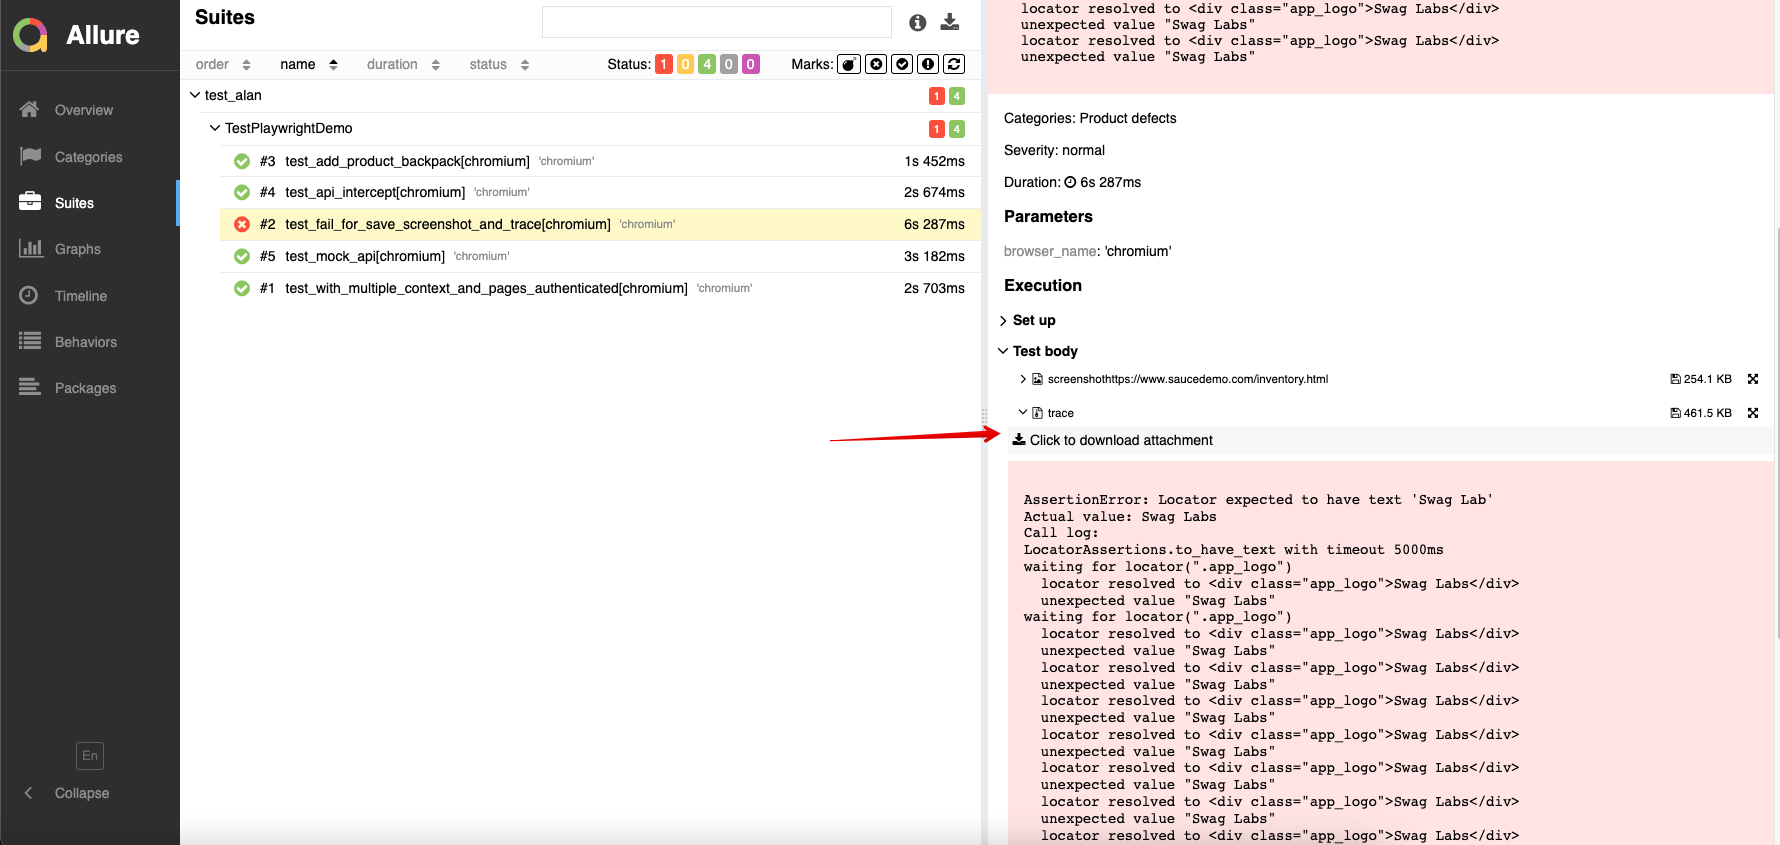Click the En language selector
This screenshot has height=845, width=1780.
[90, 756]
